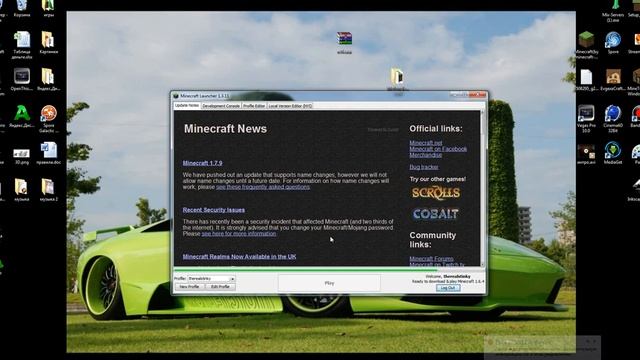This screenshot has height=360, width=640.
Task: Click the Scrolls game logo
Action: click(x=436, y=193)
